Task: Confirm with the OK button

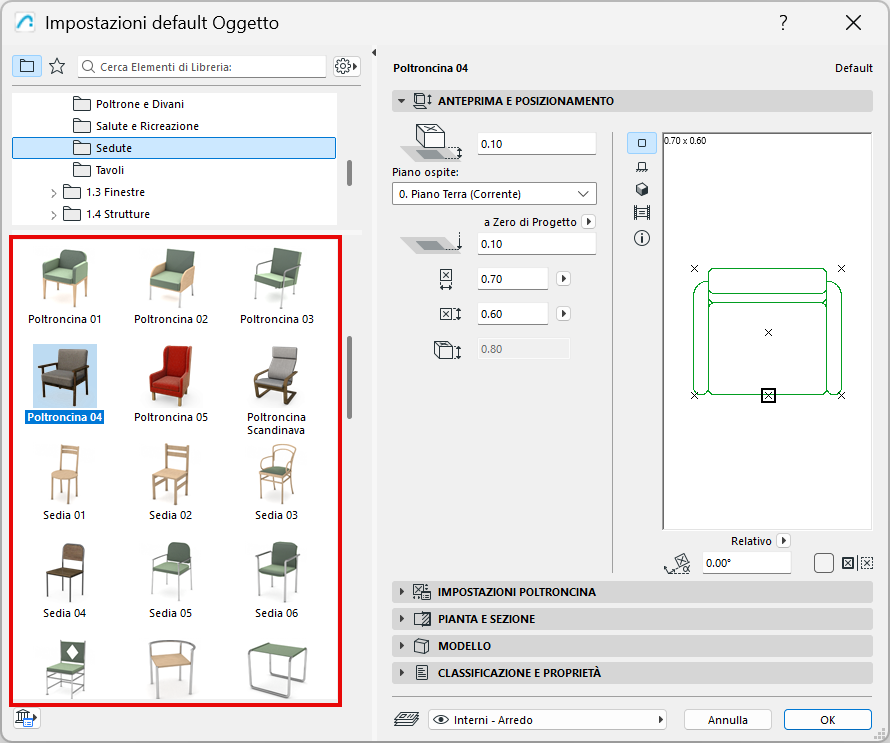Action: pyautogui.click(x=827, y=719)
